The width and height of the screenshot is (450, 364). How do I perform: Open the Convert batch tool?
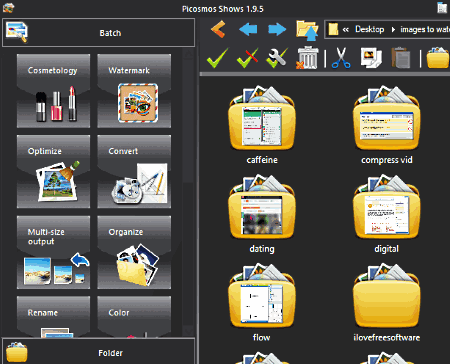click(134, 172)
